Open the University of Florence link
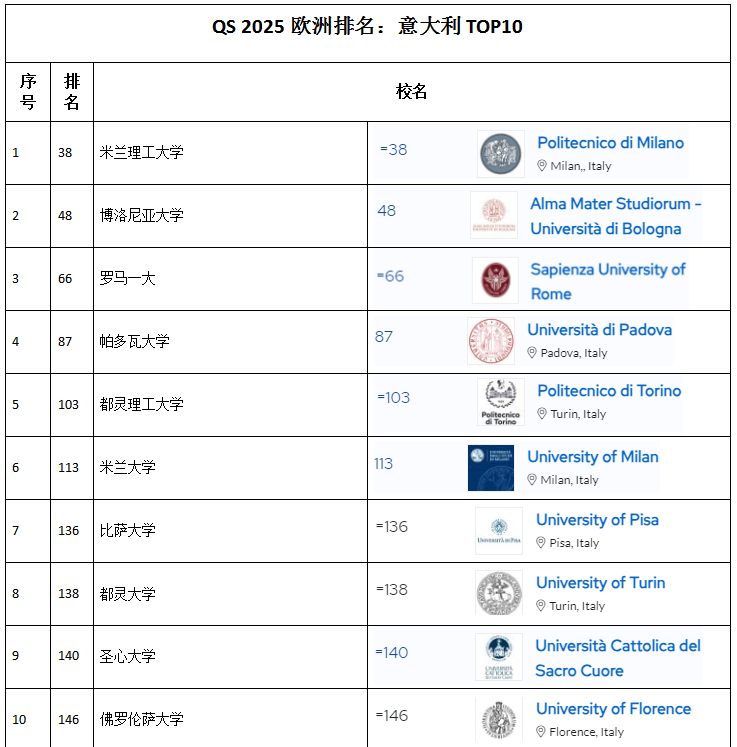737x747 pixels. point(613,708)
